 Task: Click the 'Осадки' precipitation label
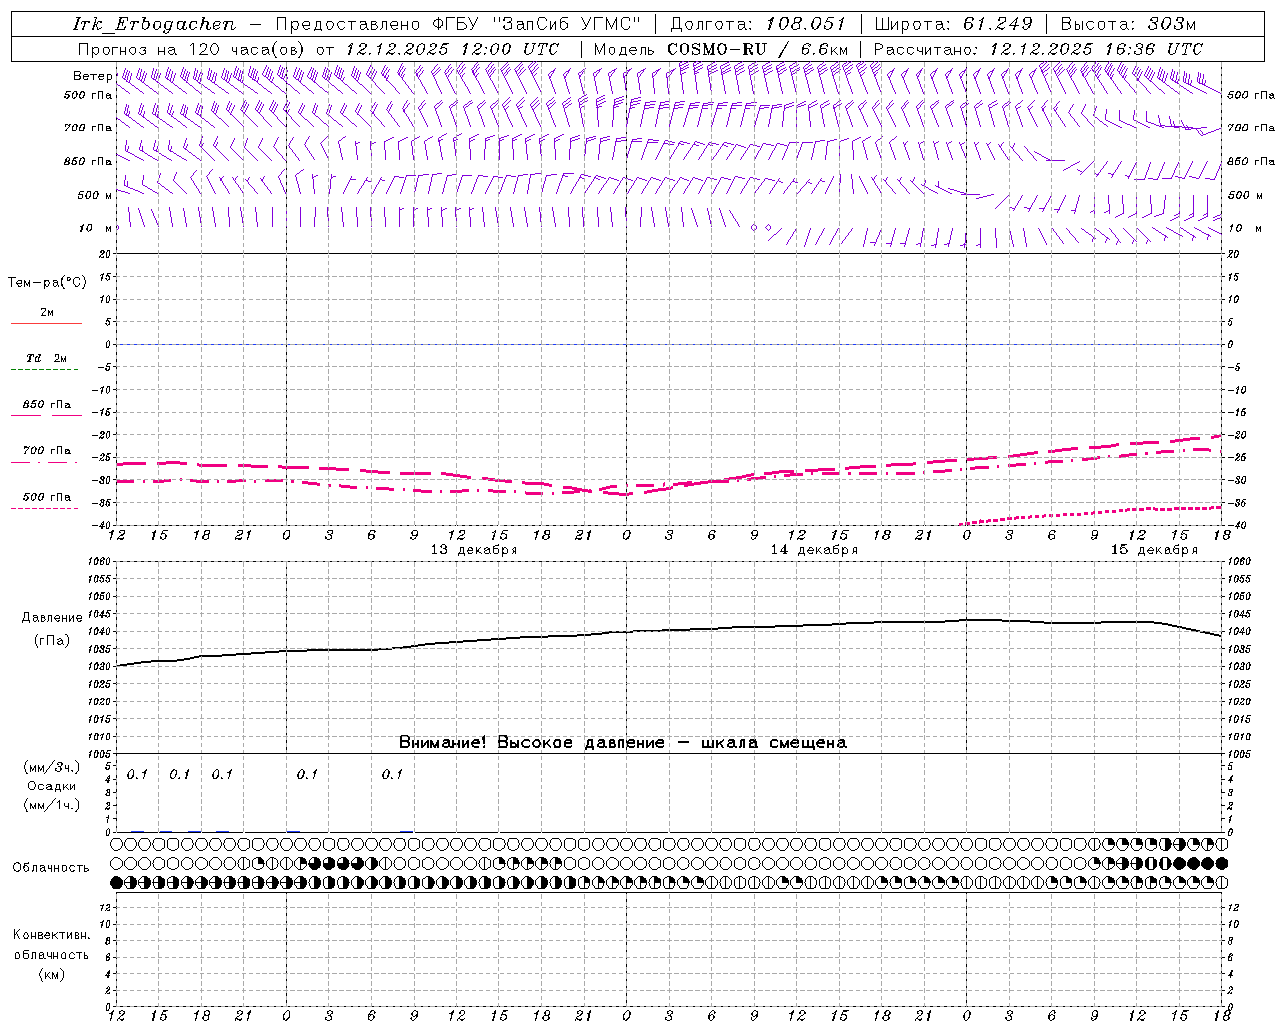point(51,786)
